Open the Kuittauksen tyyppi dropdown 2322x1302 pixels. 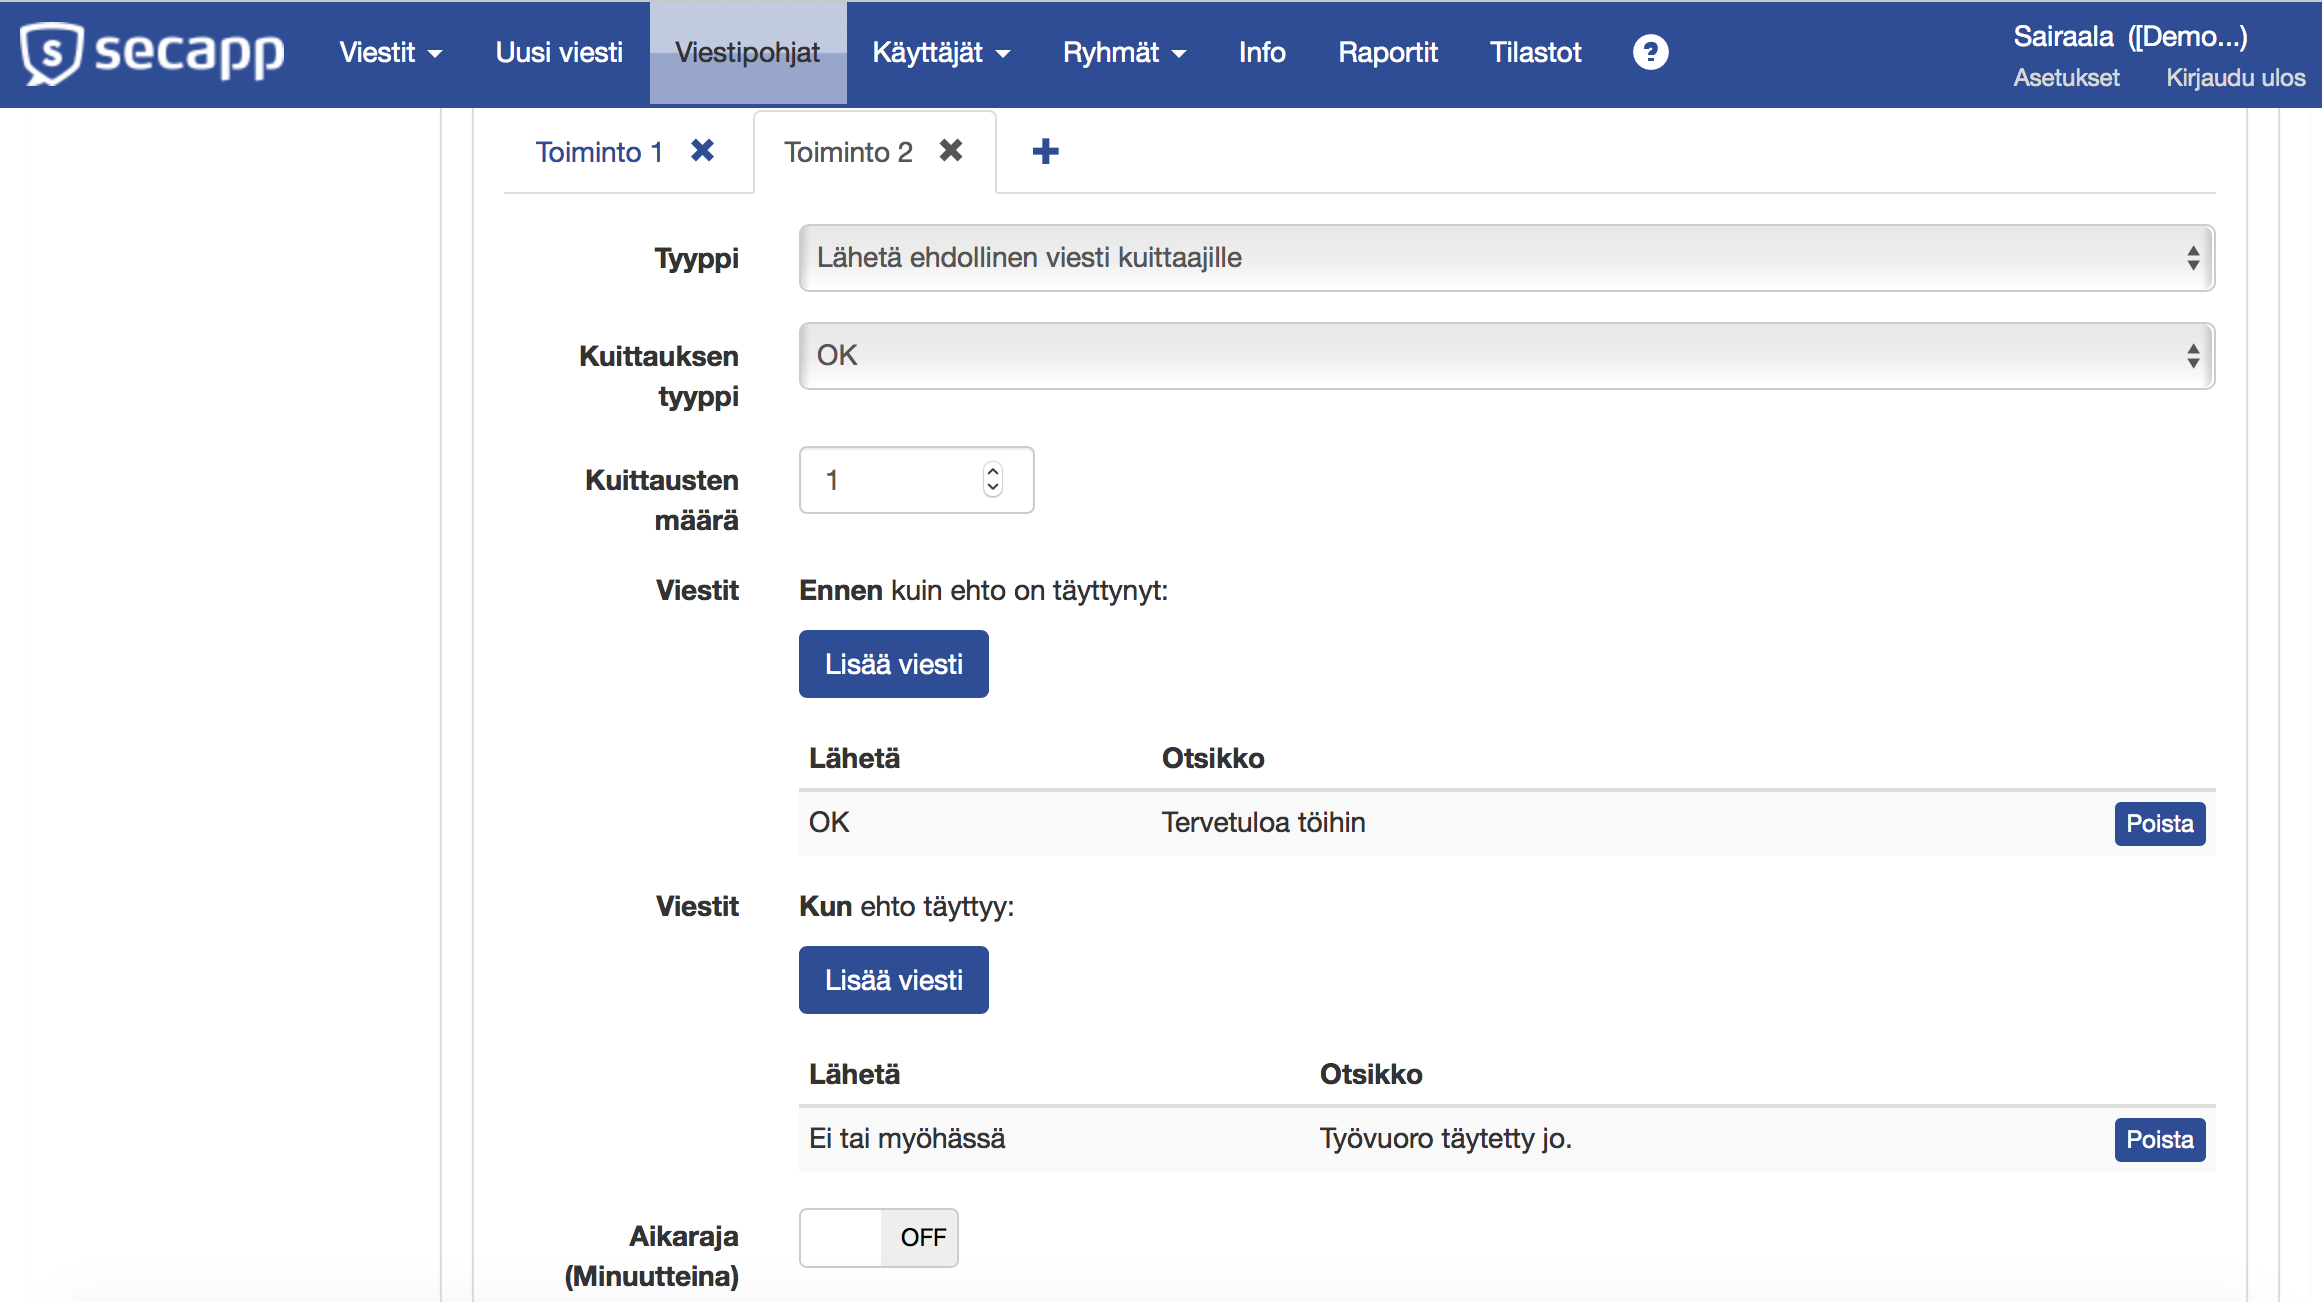[1506, 356]
